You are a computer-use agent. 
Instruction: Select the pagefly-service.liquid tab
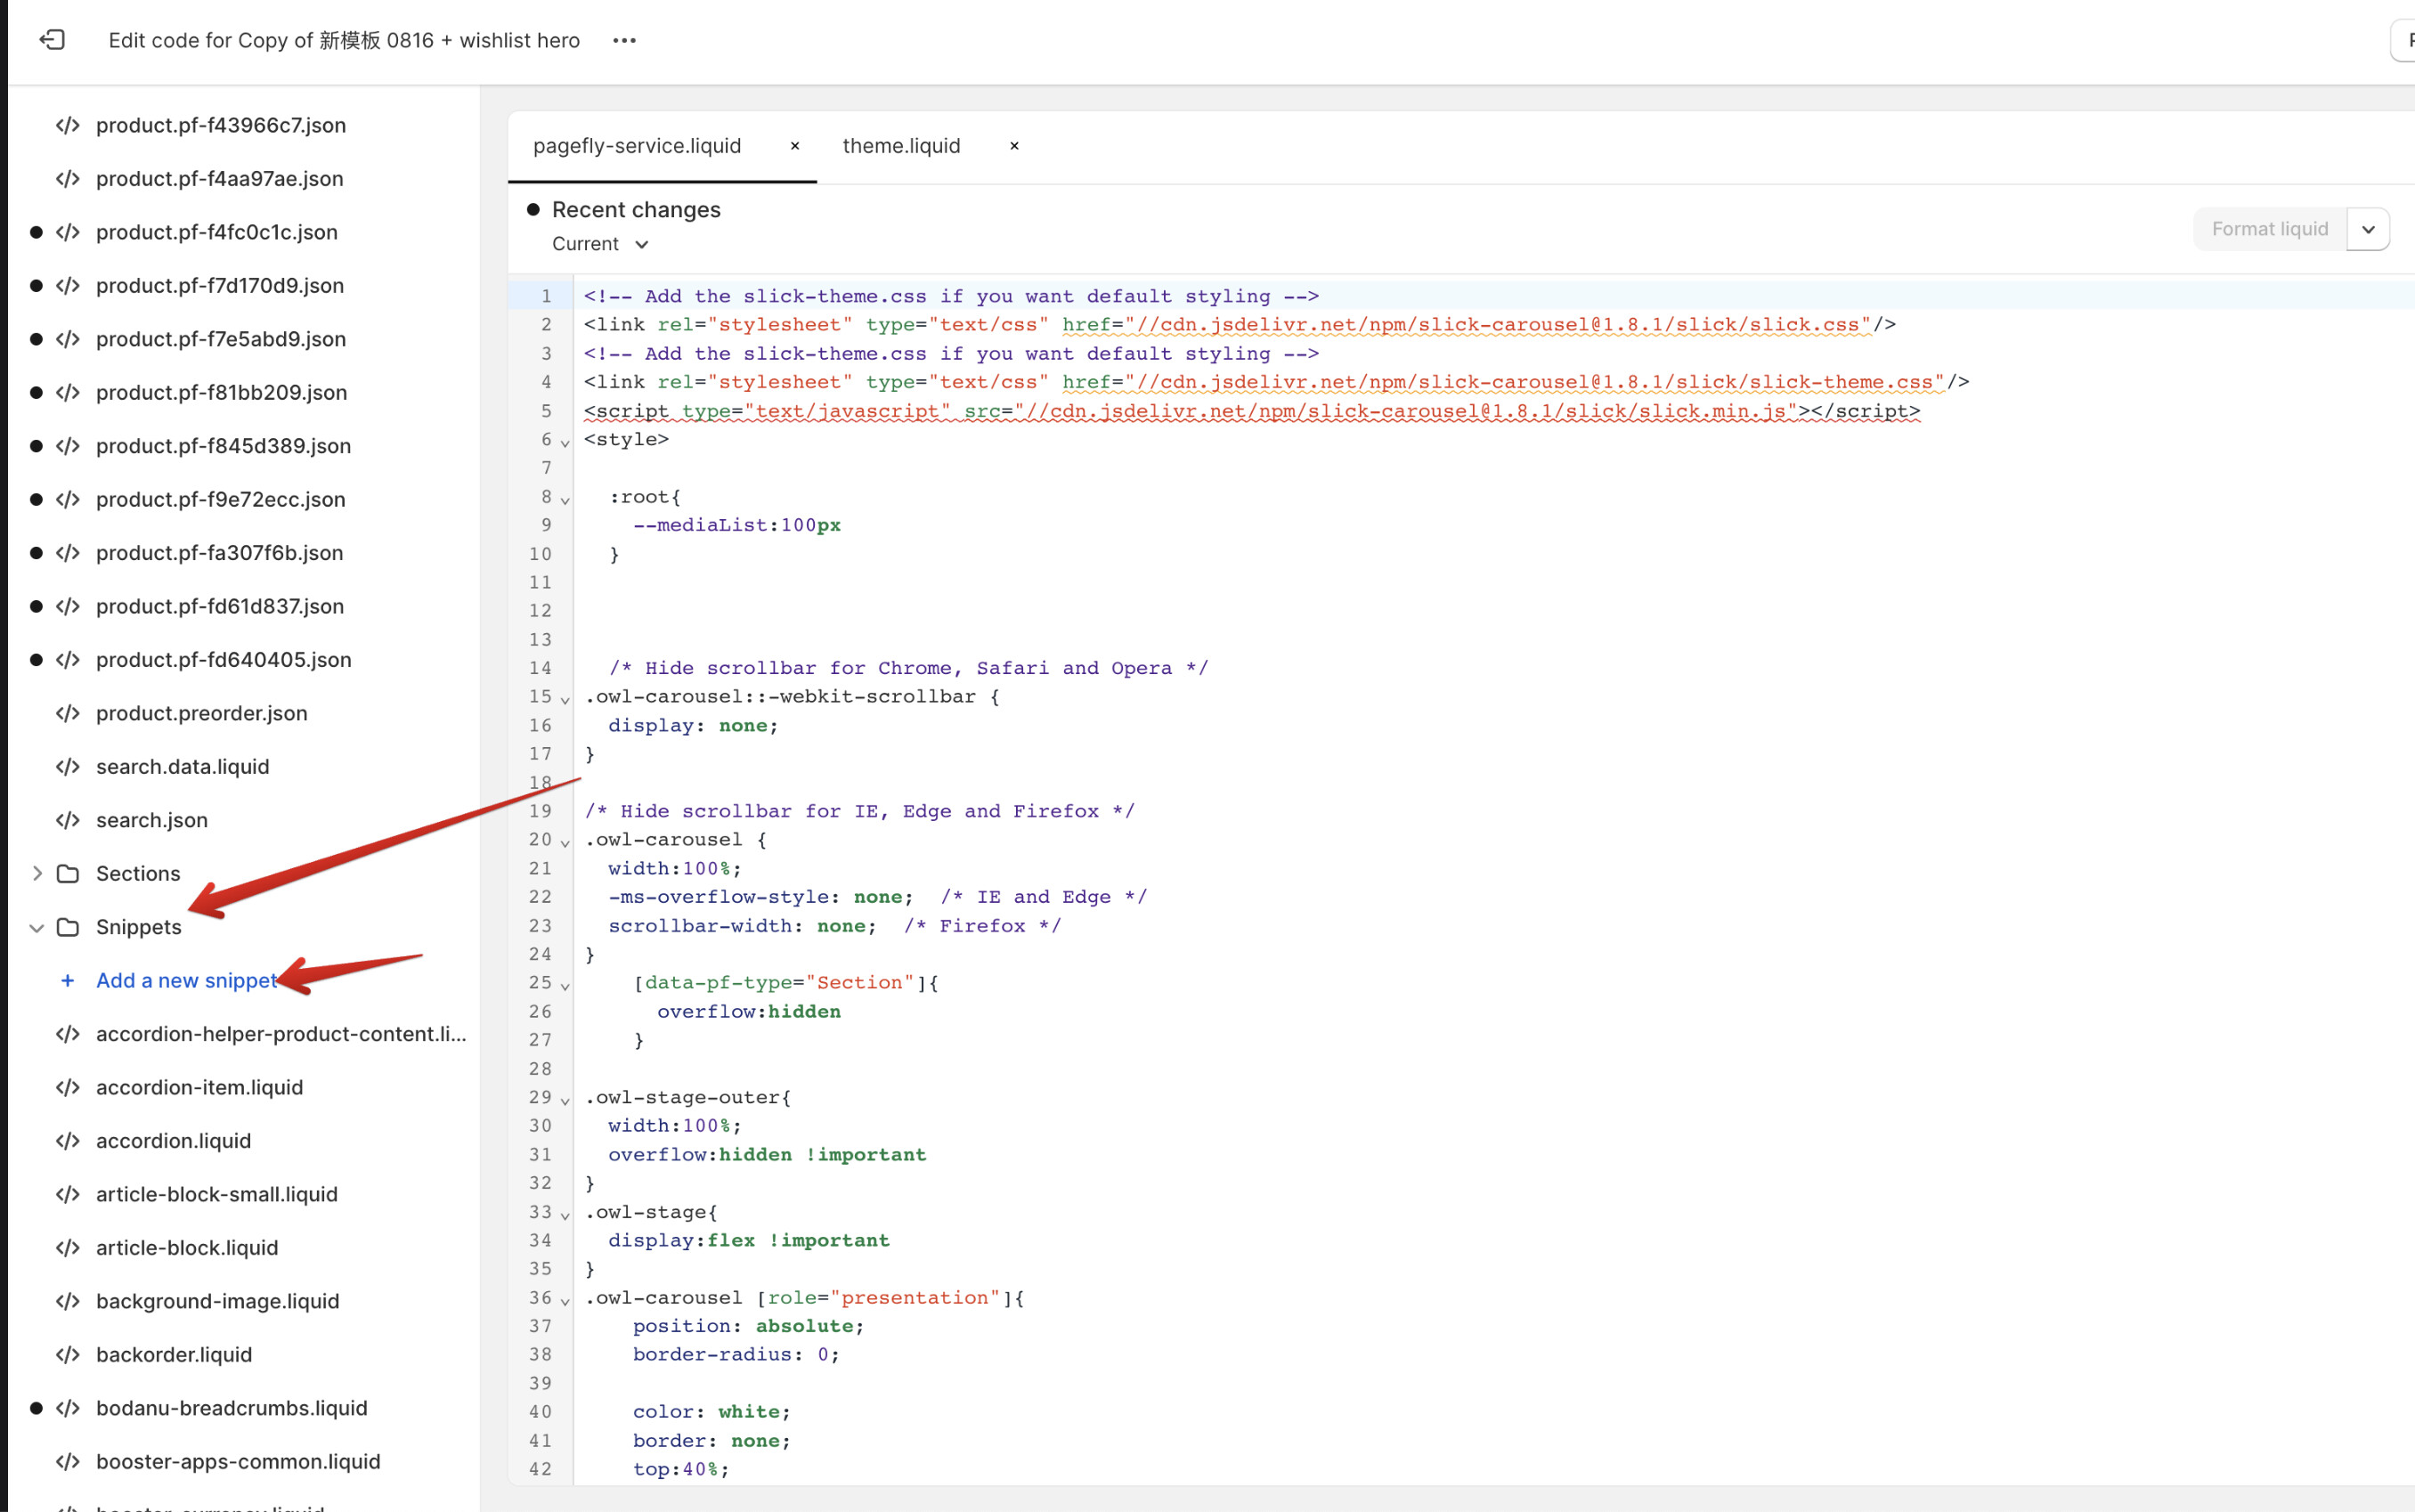[637, 146]
